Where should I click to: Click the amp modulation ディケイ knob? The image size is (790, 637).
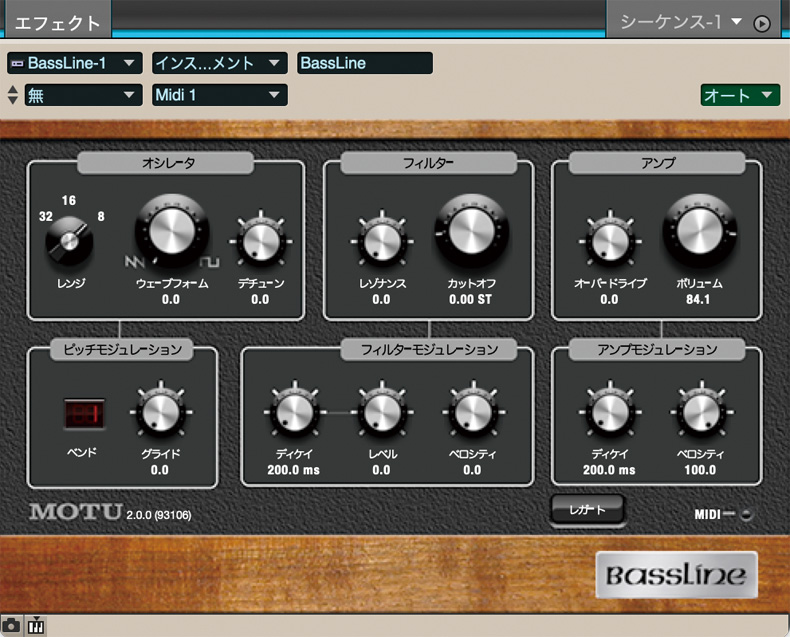coord(610,412)
